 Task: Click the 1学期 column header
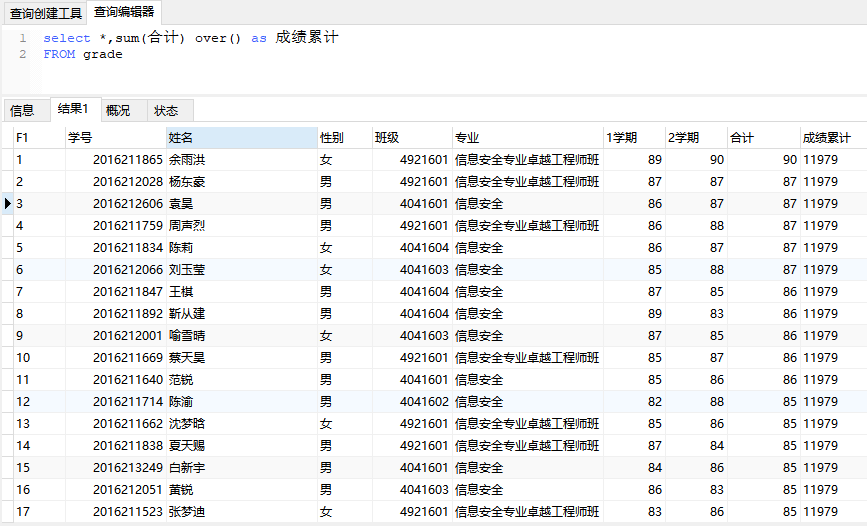coord(634,138)
